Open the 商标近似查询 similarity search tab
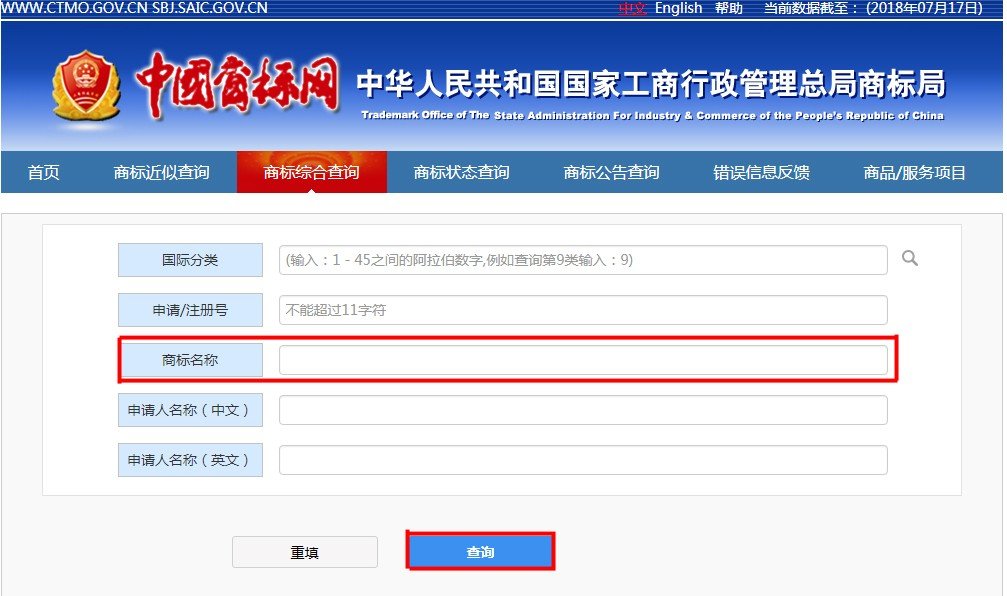 coord(161,171)
